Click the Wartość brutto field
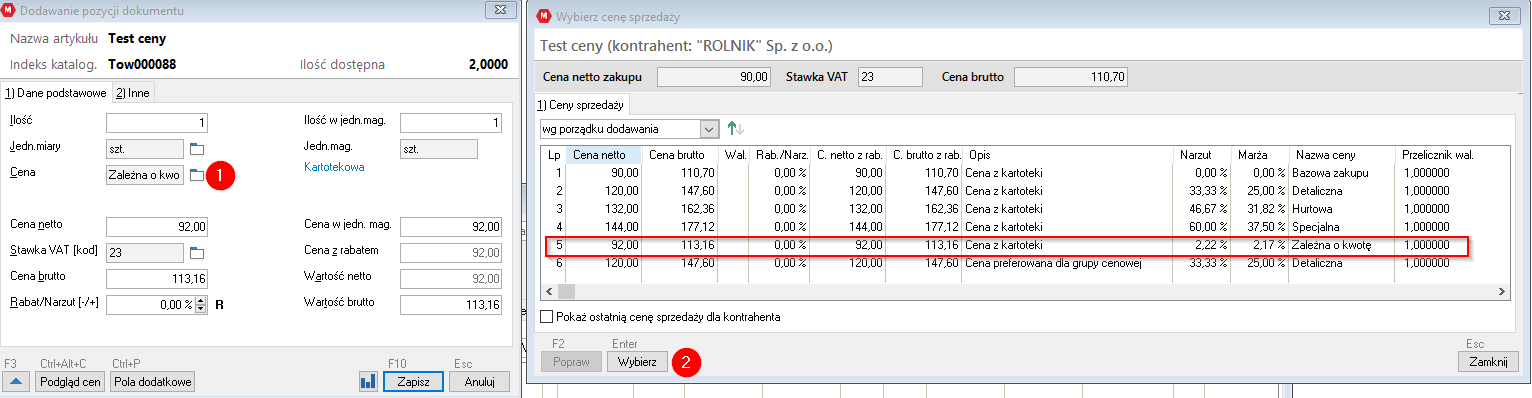The image size is (1532, 398). pyautogui.click(x=451, y=304)
